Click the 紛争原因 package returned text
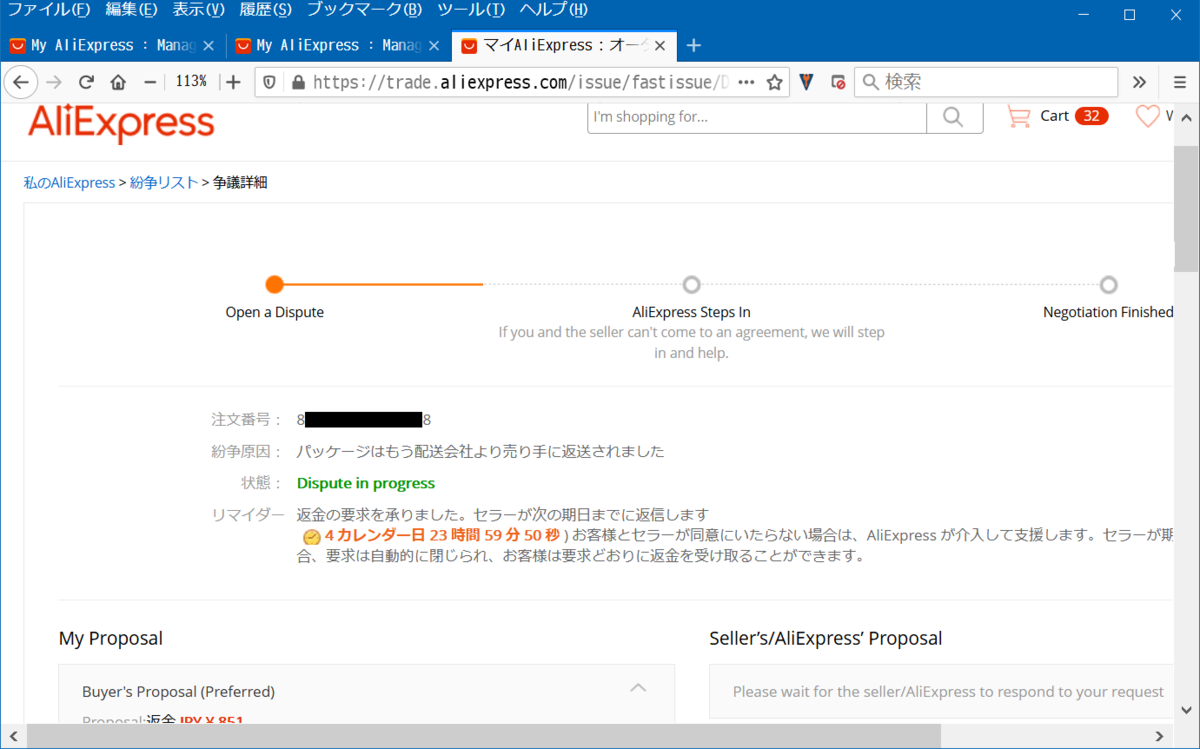Screen dimensions: 1200x749 pyautogui.click(x=480, y=451)
